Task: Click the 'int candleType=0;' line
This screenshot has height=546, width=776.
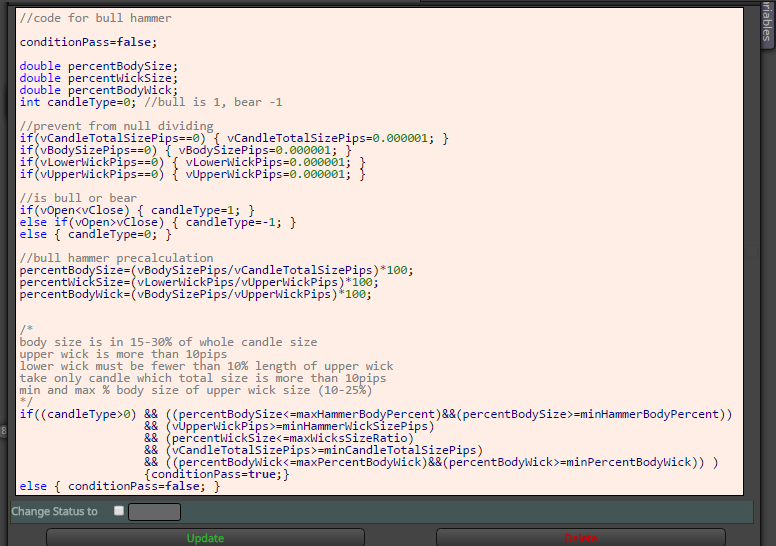Action: [151, 102]
